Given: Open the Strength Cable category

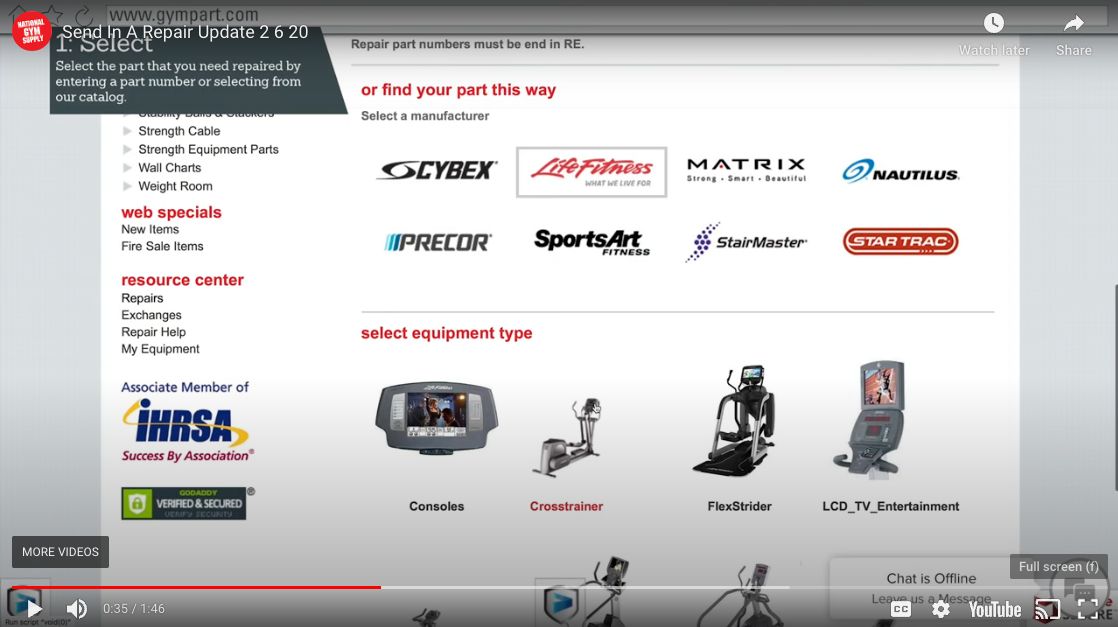Looking at the screenshot, I should pyautogui.click(x=179, y=131).
